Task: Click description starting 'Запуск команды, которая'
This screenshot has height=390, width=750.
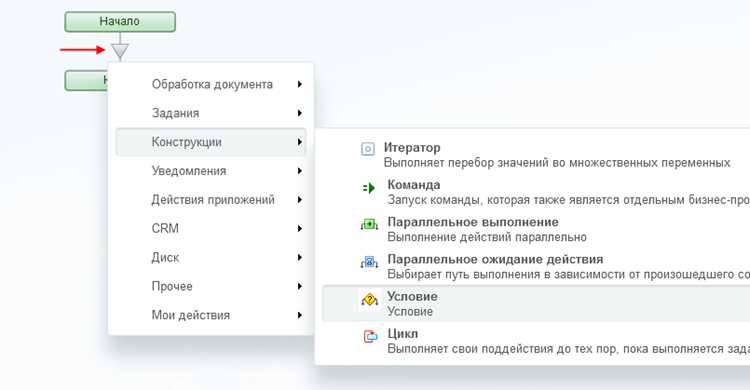Action: coord(569,200)
